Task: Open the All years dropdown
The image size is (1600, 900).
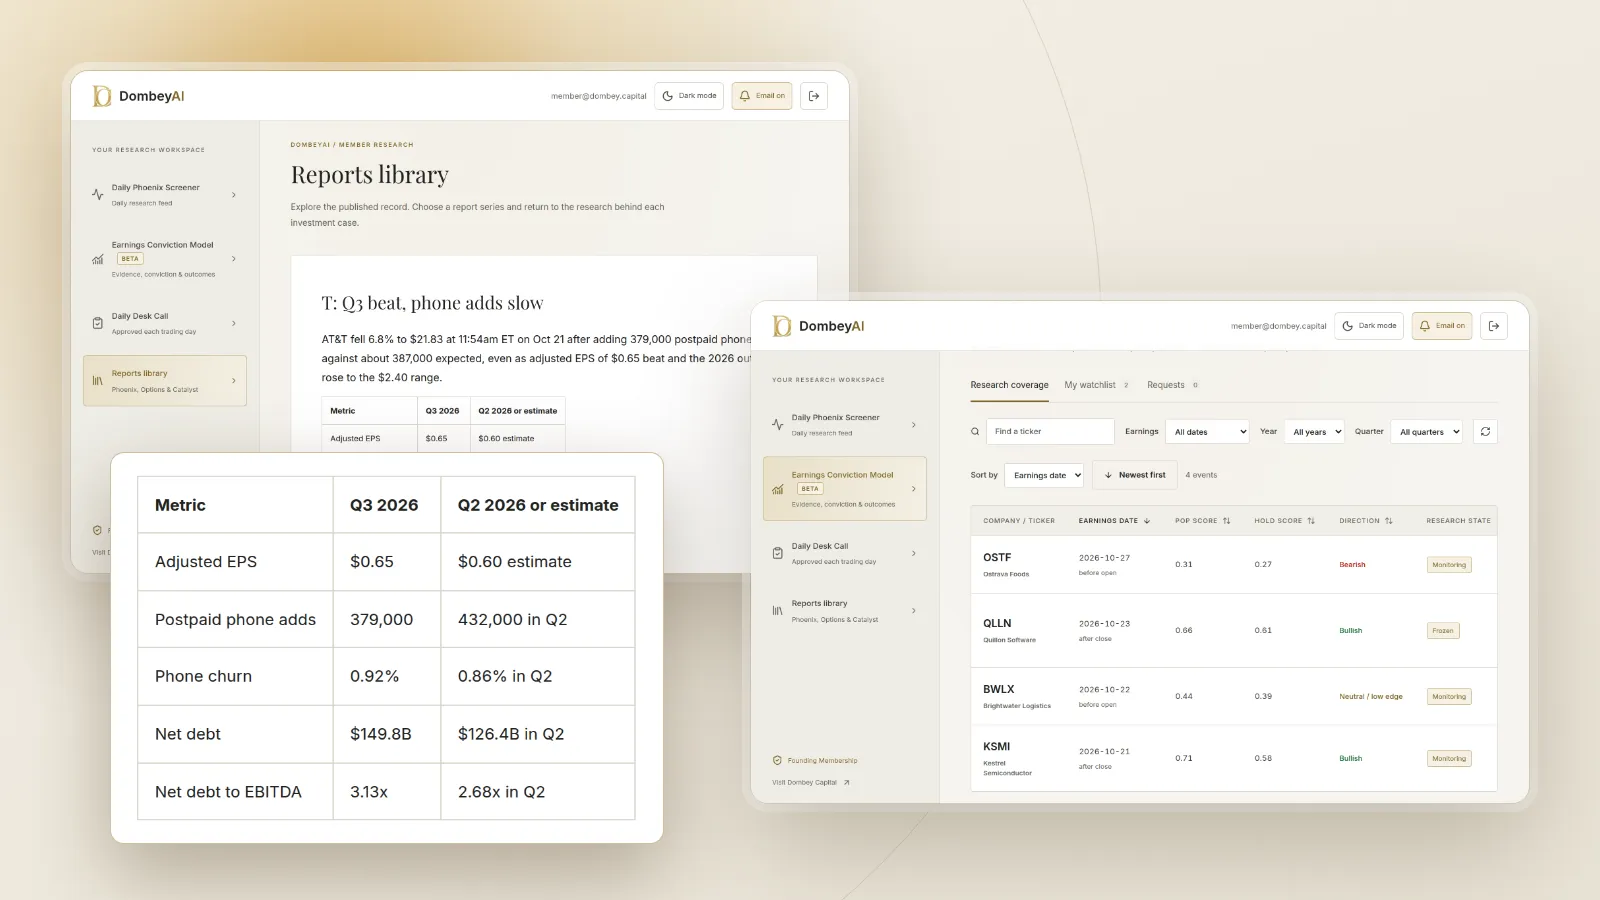Action: point(1315,432)
